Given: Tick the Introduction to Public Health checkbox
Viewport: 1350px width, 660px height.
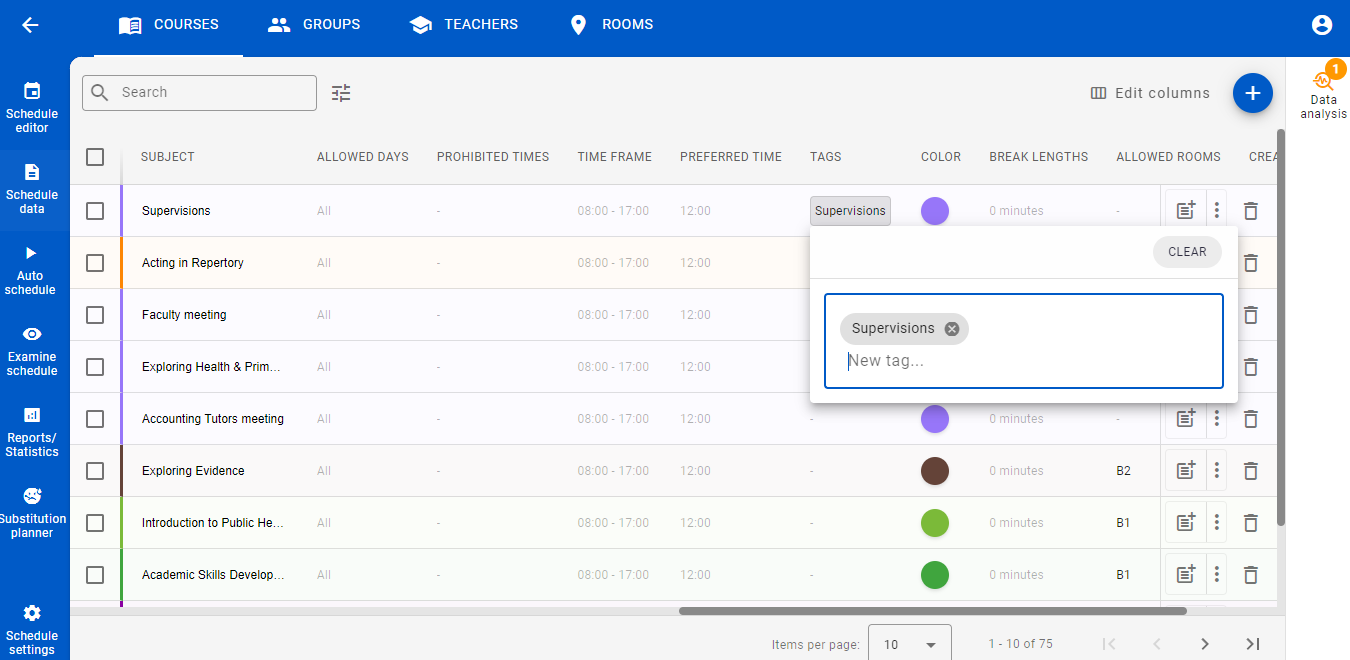Looking at the screenshot, I should click(95, 523).
